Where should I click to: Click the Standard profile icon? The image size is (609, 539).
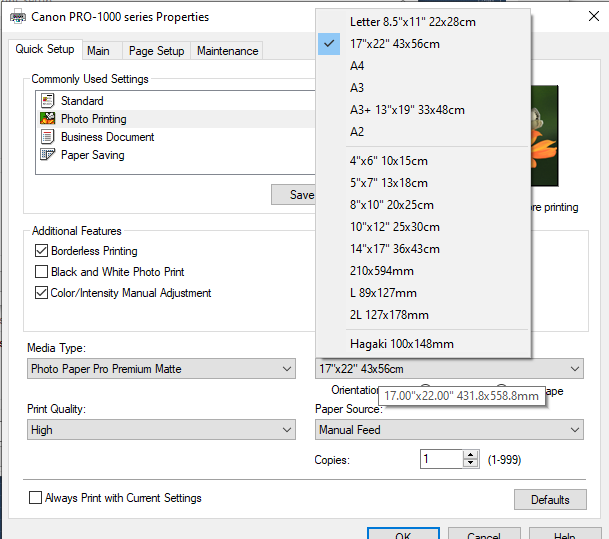click(47, 101)
